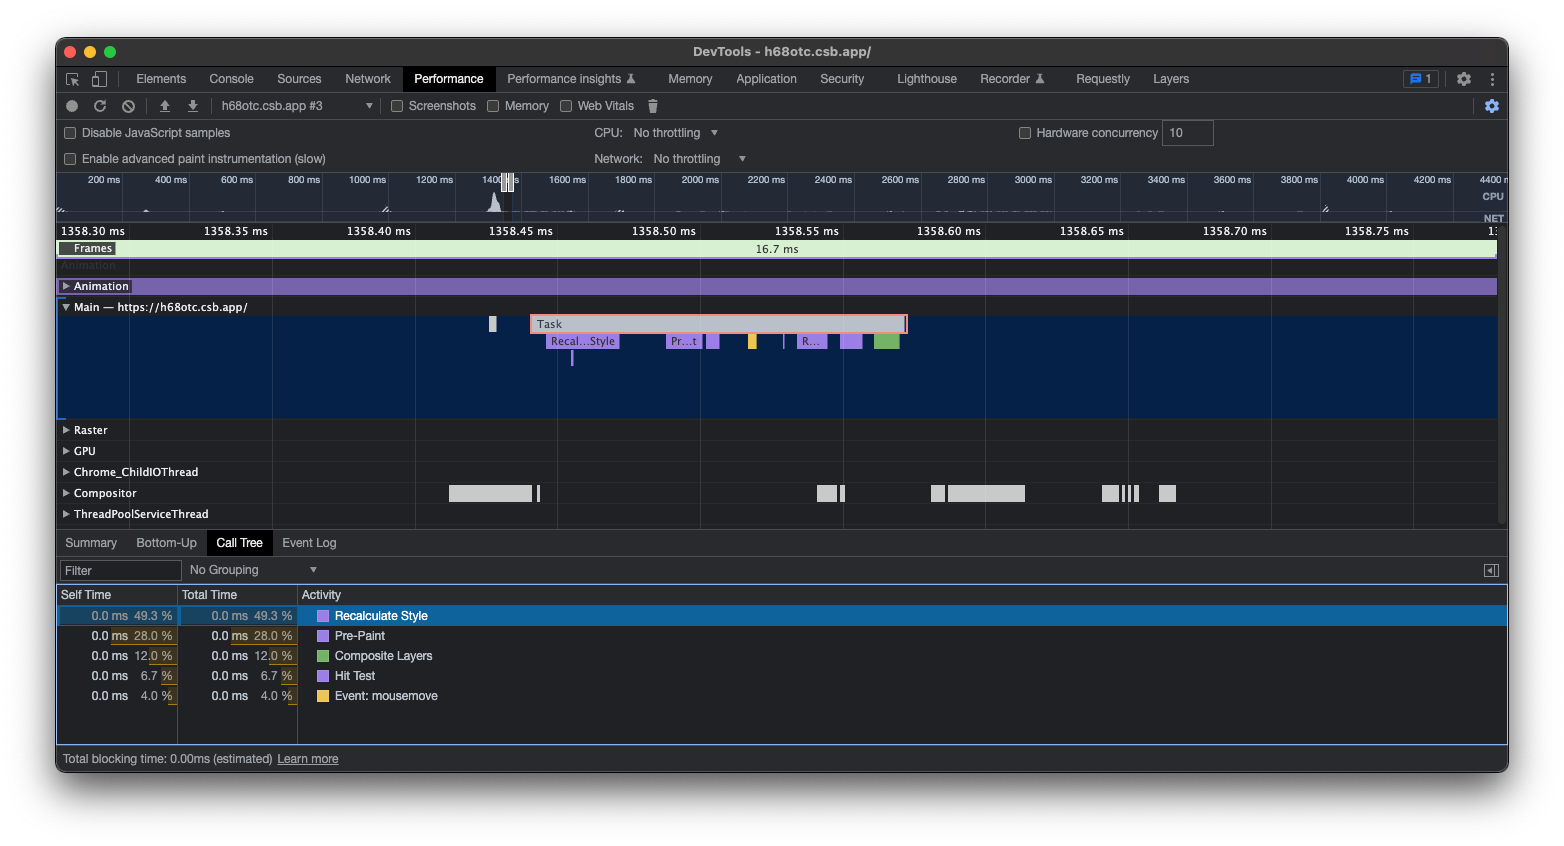Check Disable JavaScript samples
Viewport: 1564px width, 846px height.
[x=69, y=132]
